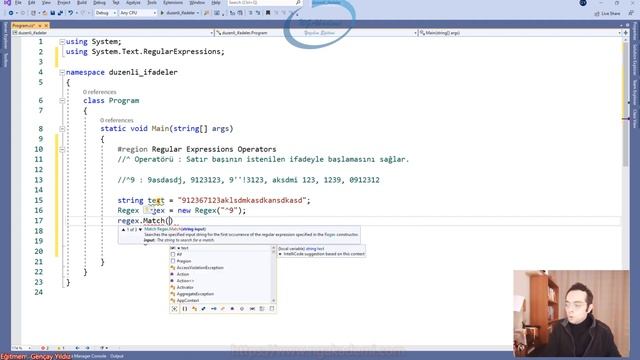Image resolution: width=640 pixels, height=360 pixels.
Task: Collapse the namespace duzenli_ifadeler block
Action: [62, 72]
